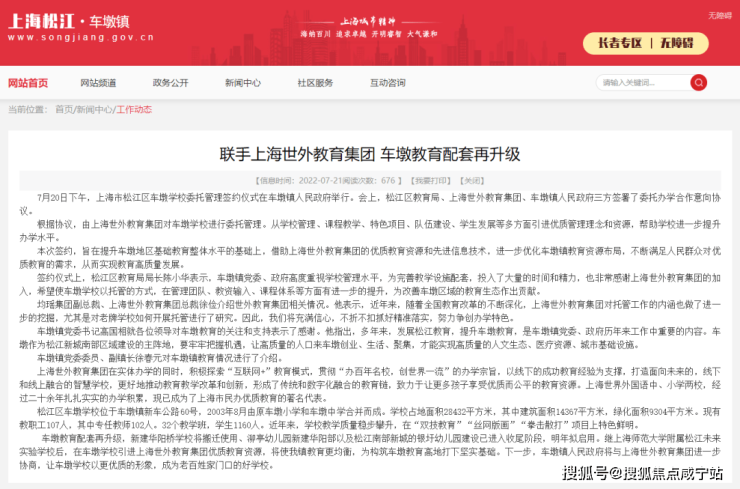Click the paragraph beginning 均瑶集团副总裁
This screenshot has height=489, width=740.
point(370,312)
